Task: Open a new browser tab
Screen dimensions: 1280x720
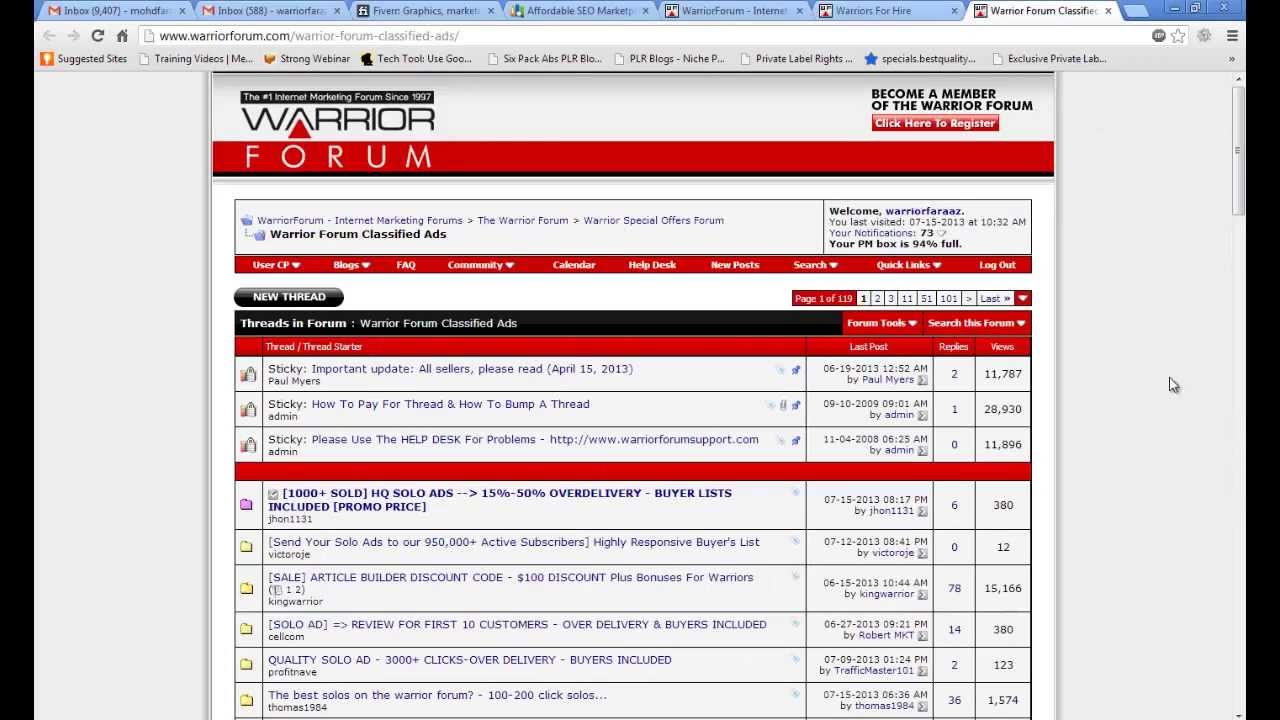Action: pyautogui.click(x=1137, y=11)
